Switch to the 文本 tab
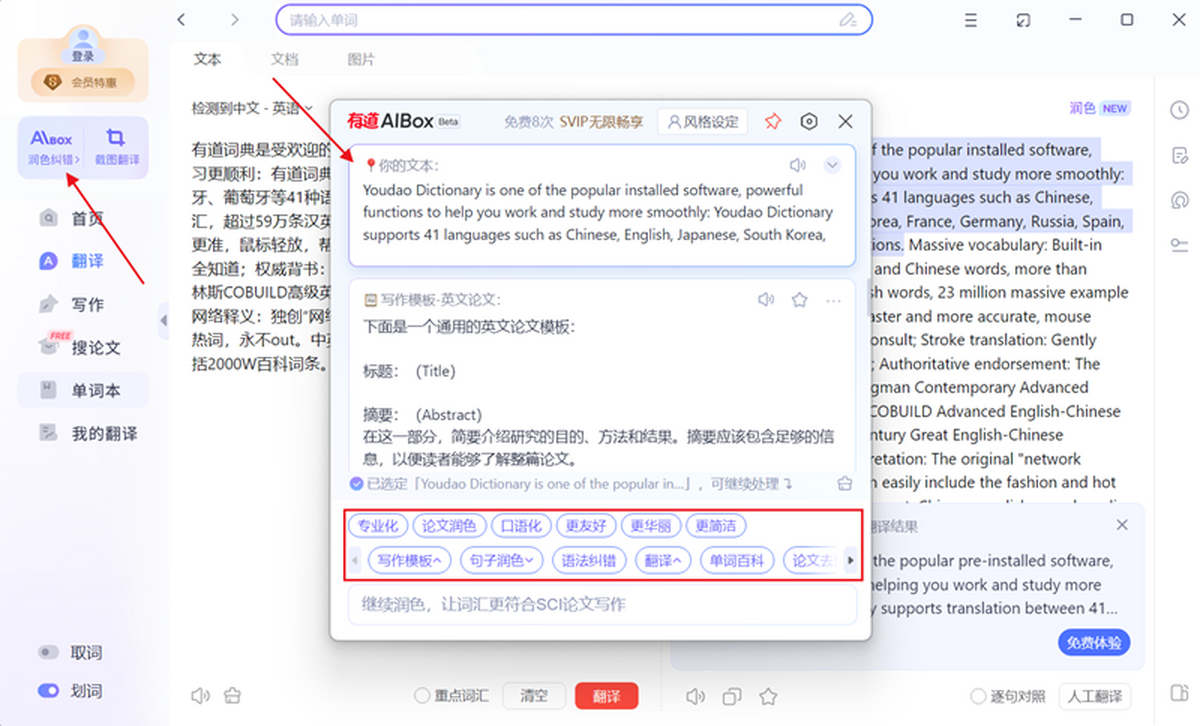The width and height of the screenshot is (1200, 726). point(207,59)
